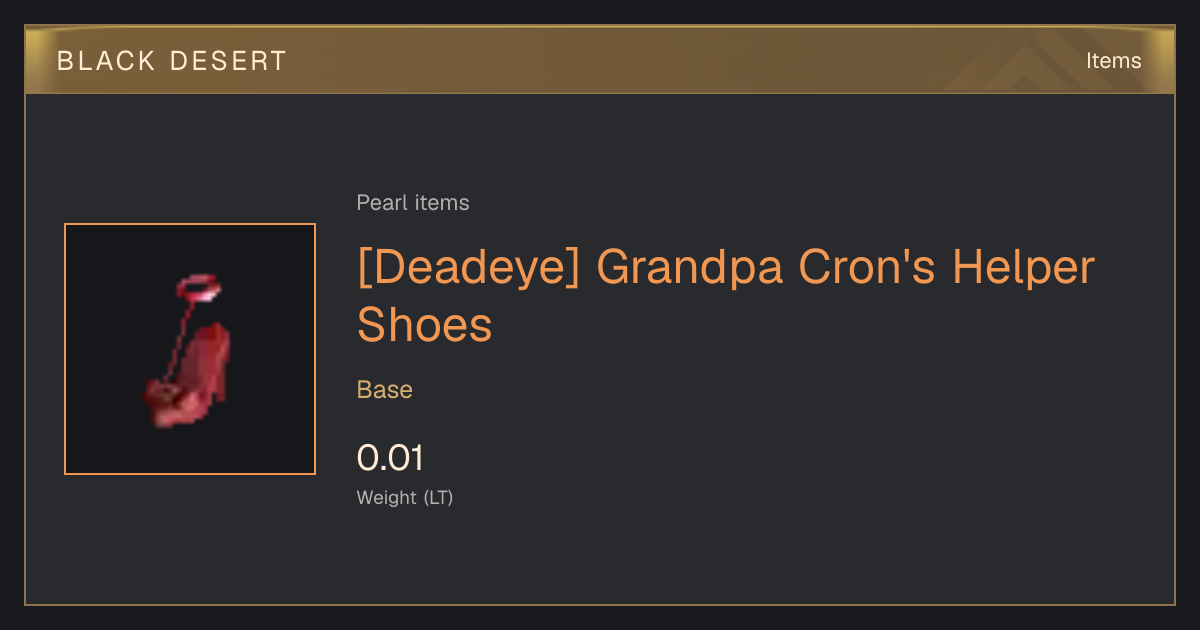
Task: Click the orange-bordered item thumbnail frame
Action: tap(190, 349)
